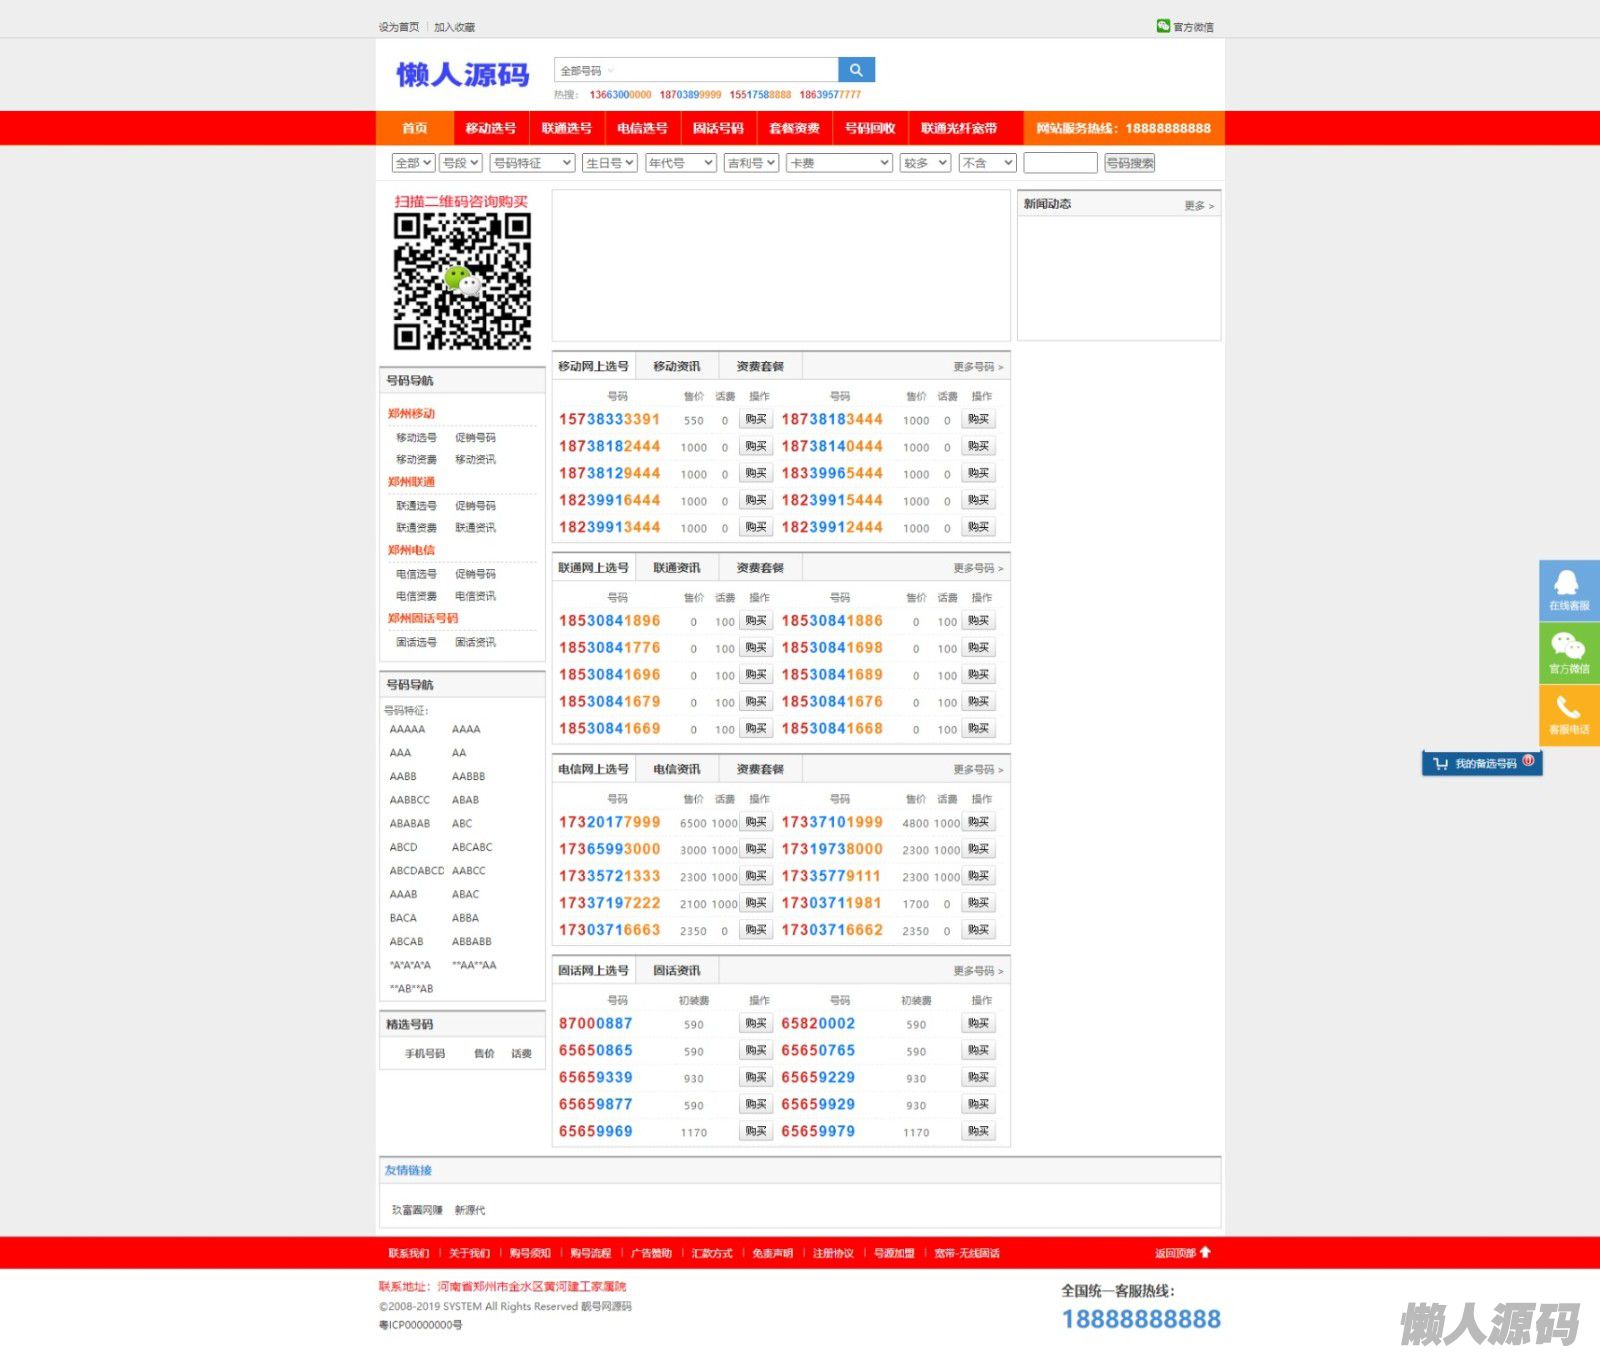Click 购买 for number 18530841896

point(756,621)
